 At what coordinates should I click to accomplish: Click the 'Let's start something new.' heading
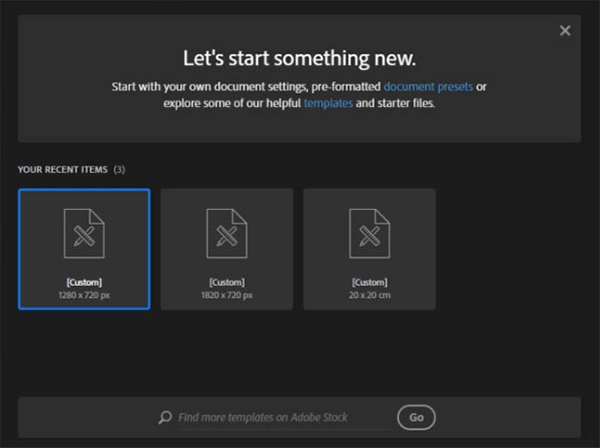pyautogui.click(x=299, y=59)
